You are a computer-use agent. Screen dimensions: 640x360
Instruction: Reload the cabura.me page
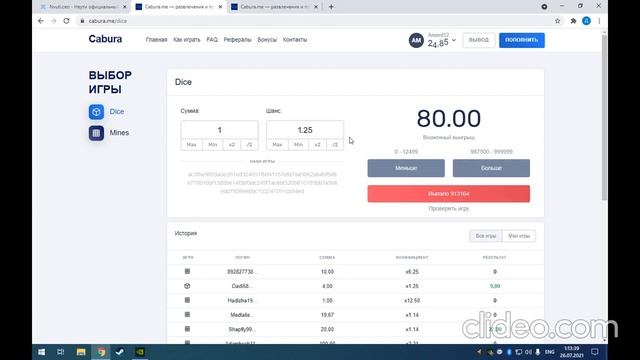click(x=66, y=21)
